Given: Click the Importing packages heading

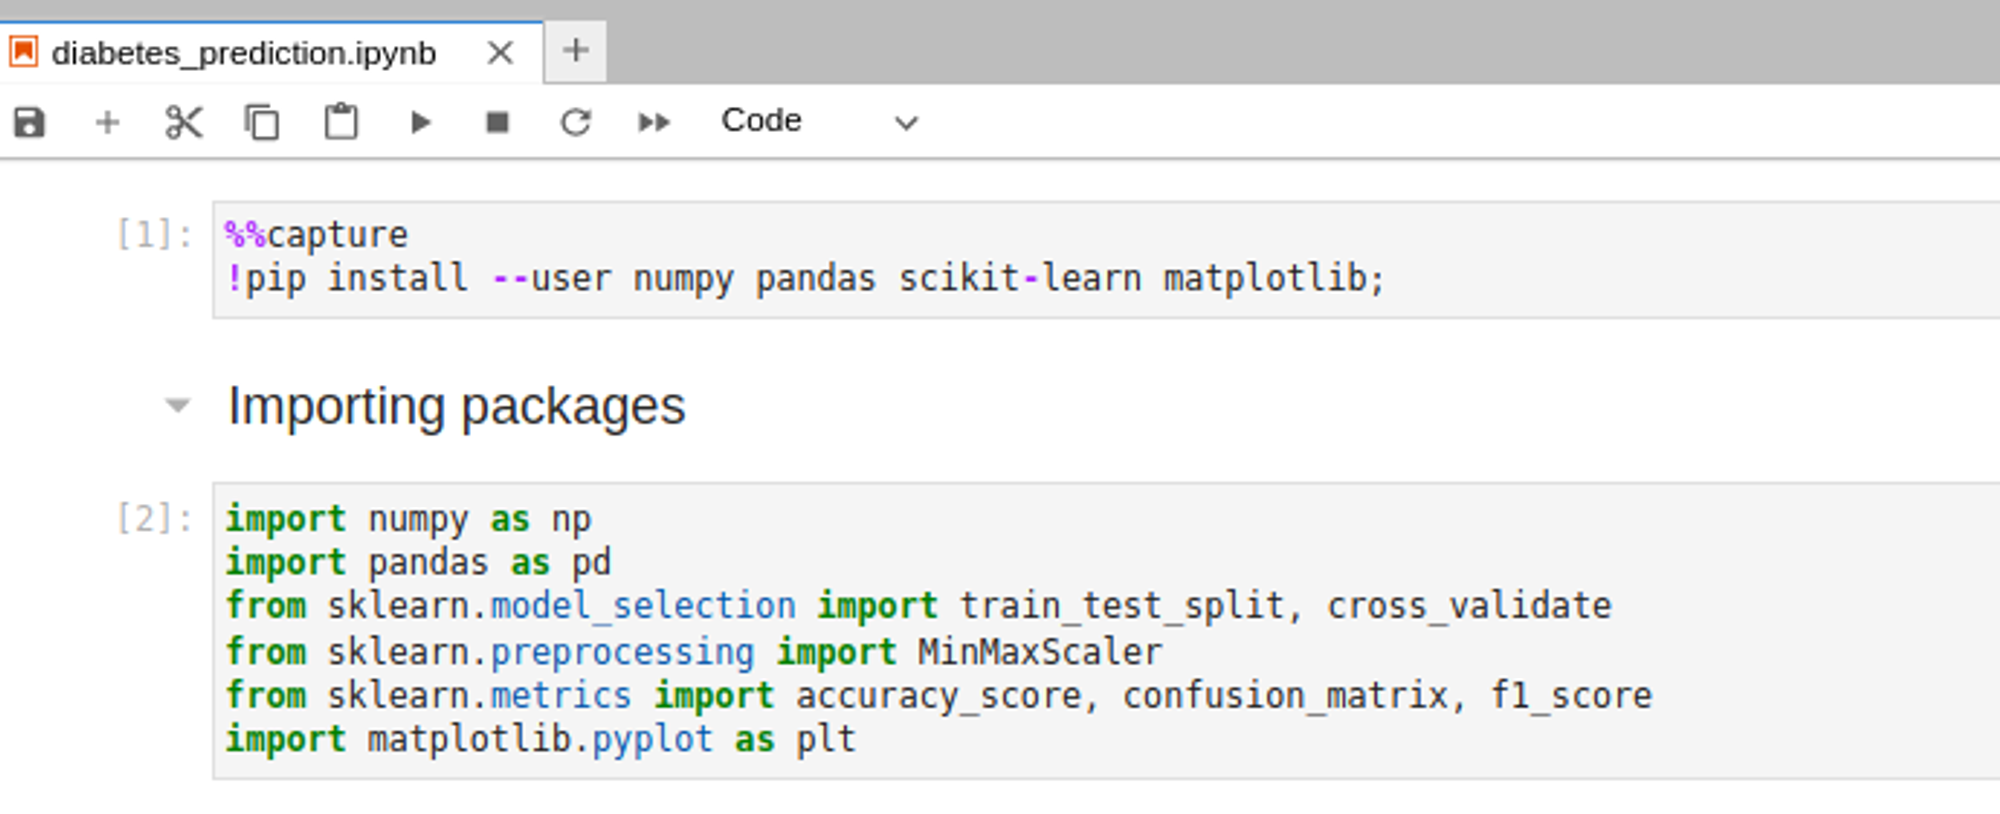Looking at the screenshot, I should click(x=456, y=406).
